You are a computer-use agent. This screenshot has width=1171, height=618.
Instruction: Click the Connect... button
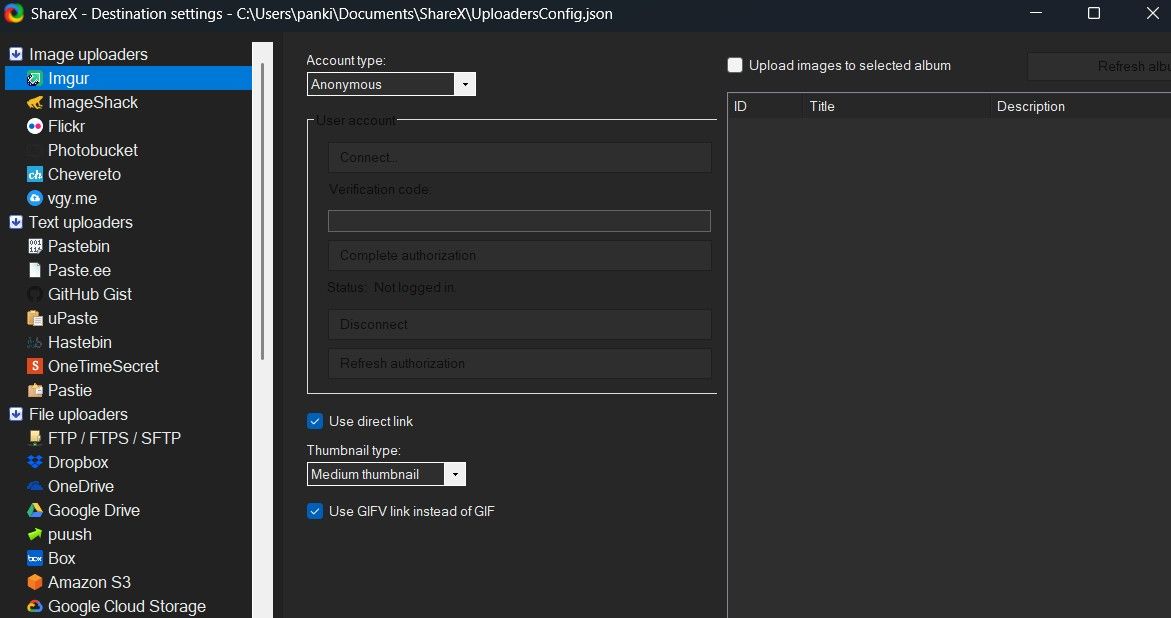point(520,157)
